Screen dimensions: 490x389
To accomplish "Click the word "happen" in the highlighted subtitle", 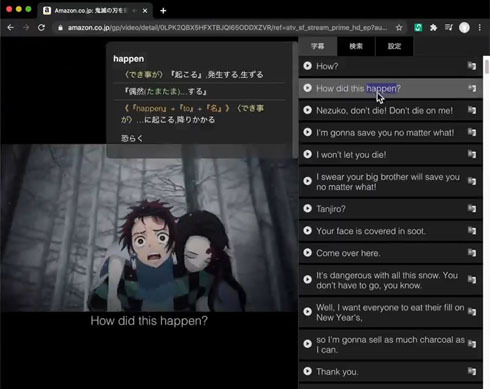I will 381,88.
